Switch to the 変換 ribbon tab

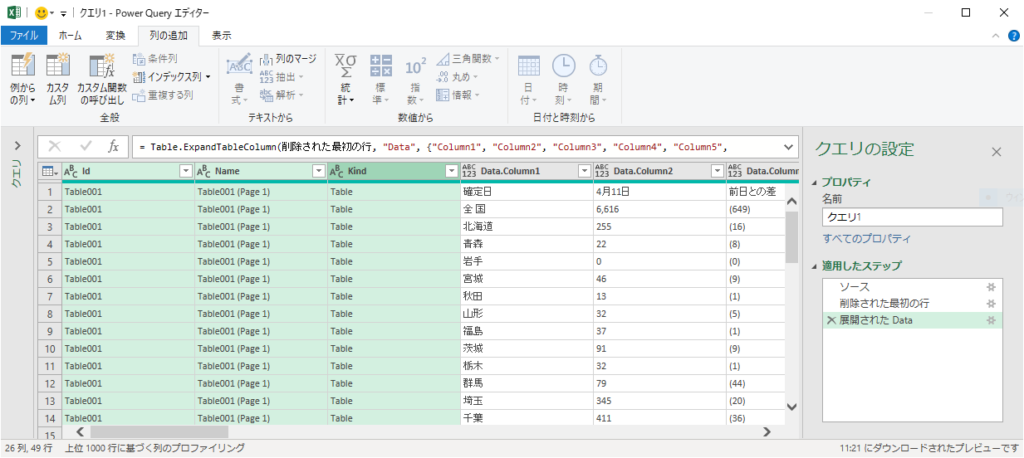point(115,35)
